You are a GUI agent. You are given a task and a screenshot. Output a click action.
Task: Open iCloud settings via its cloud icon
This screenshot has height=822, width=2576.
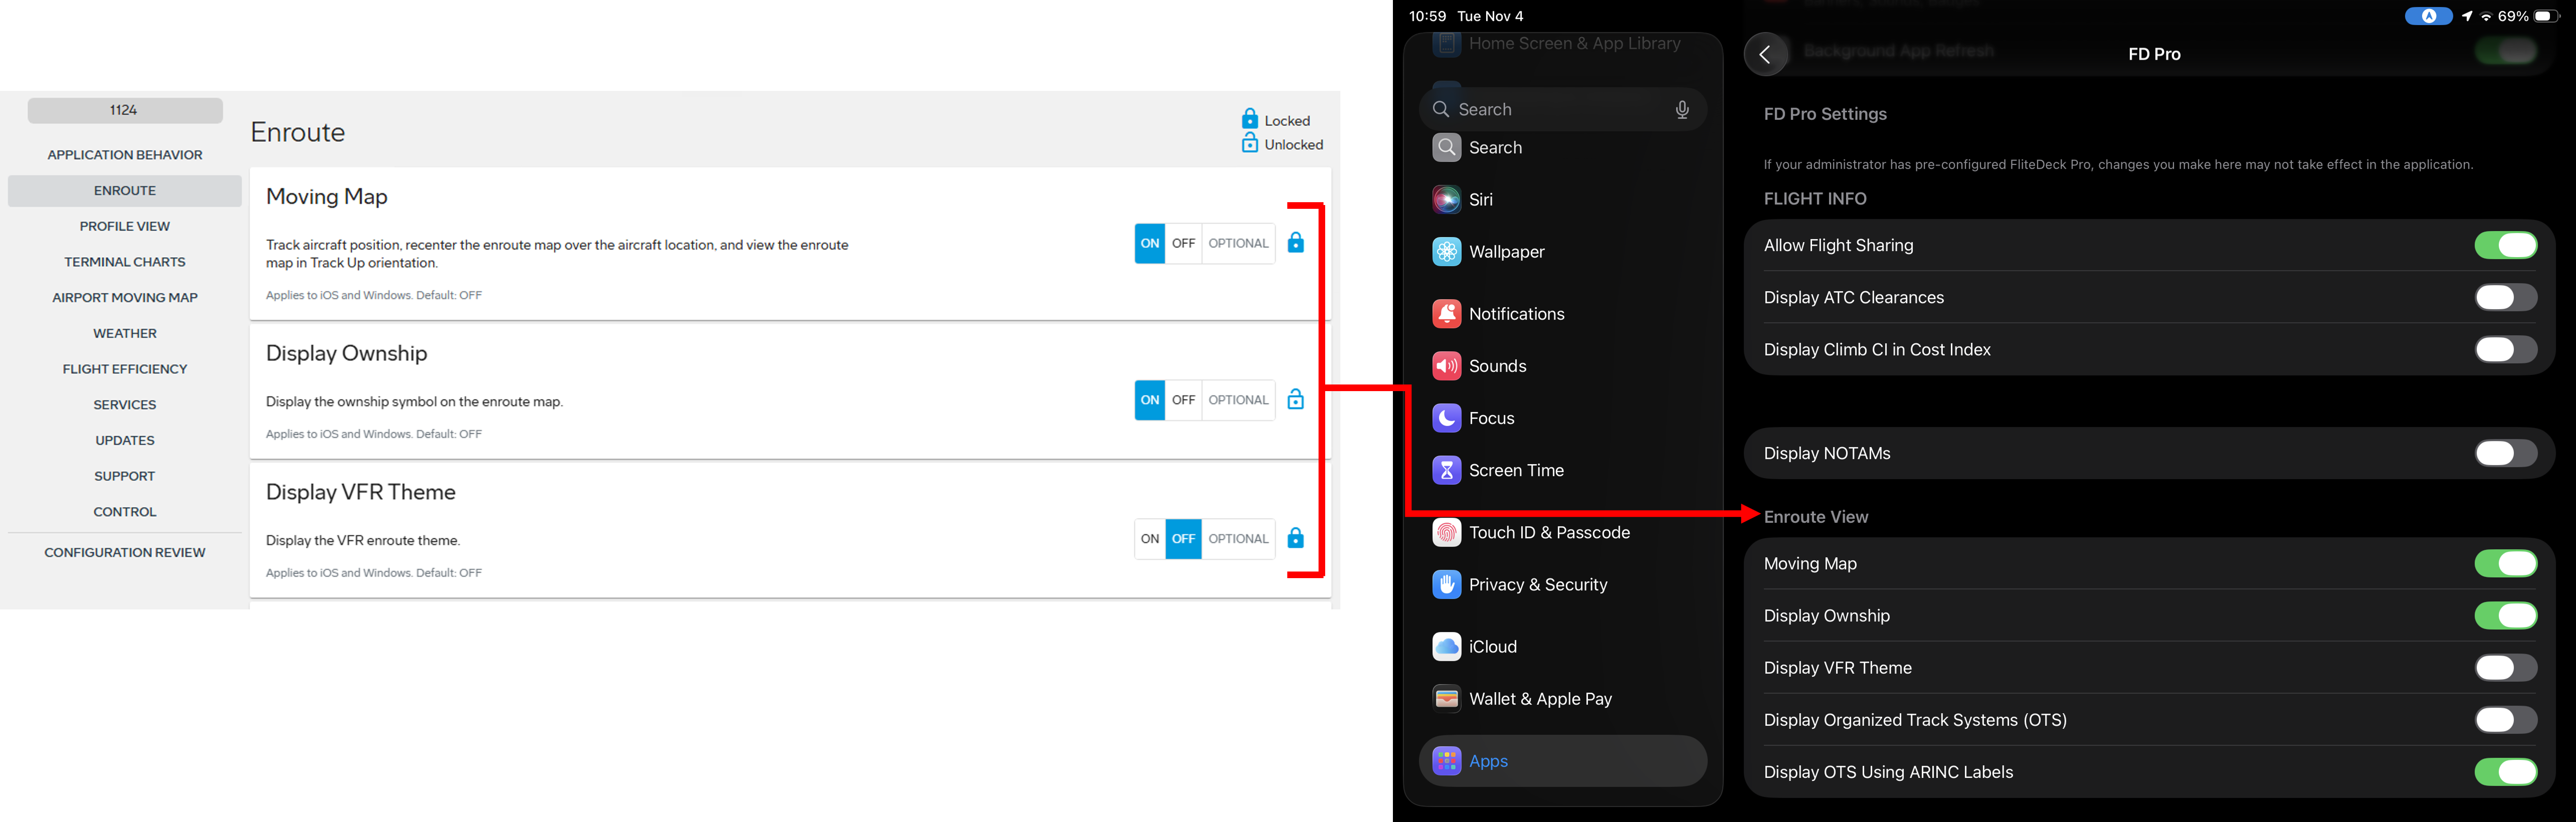[1446, 646]
